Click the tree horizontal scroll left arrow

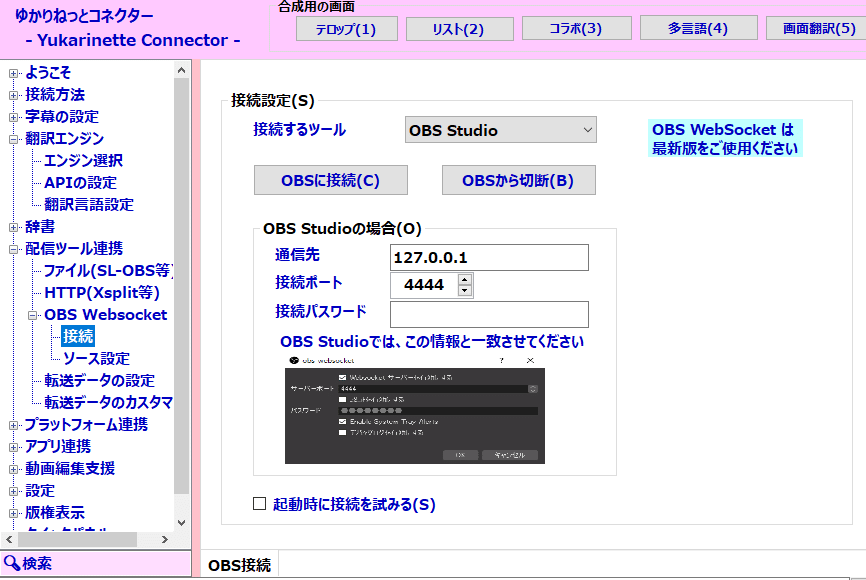tap(9, 540)
